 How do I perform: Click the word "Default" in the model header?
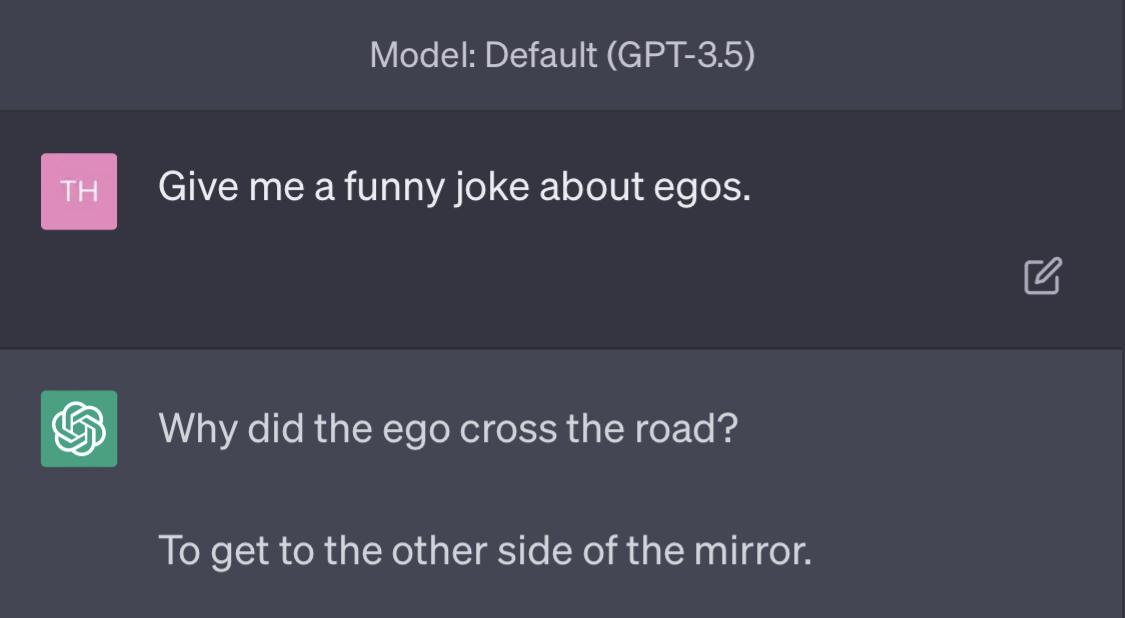coord(541,55)
